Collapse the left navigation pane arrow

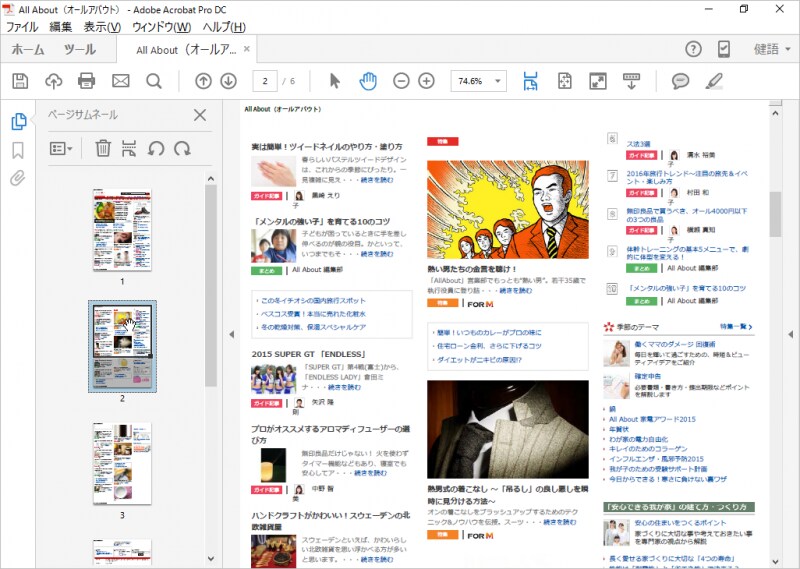232,334
